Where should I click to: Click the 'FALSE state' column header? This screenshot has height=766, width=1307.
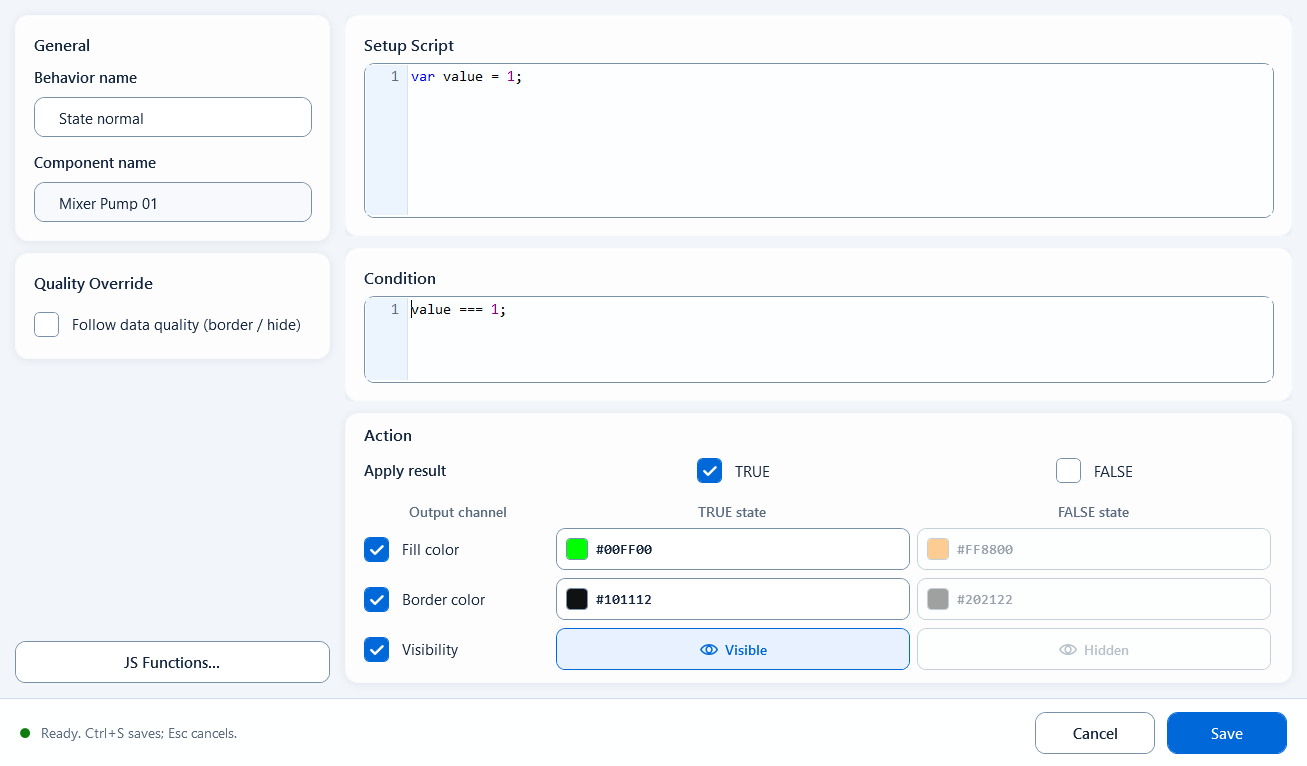[x=1093, y=512]
